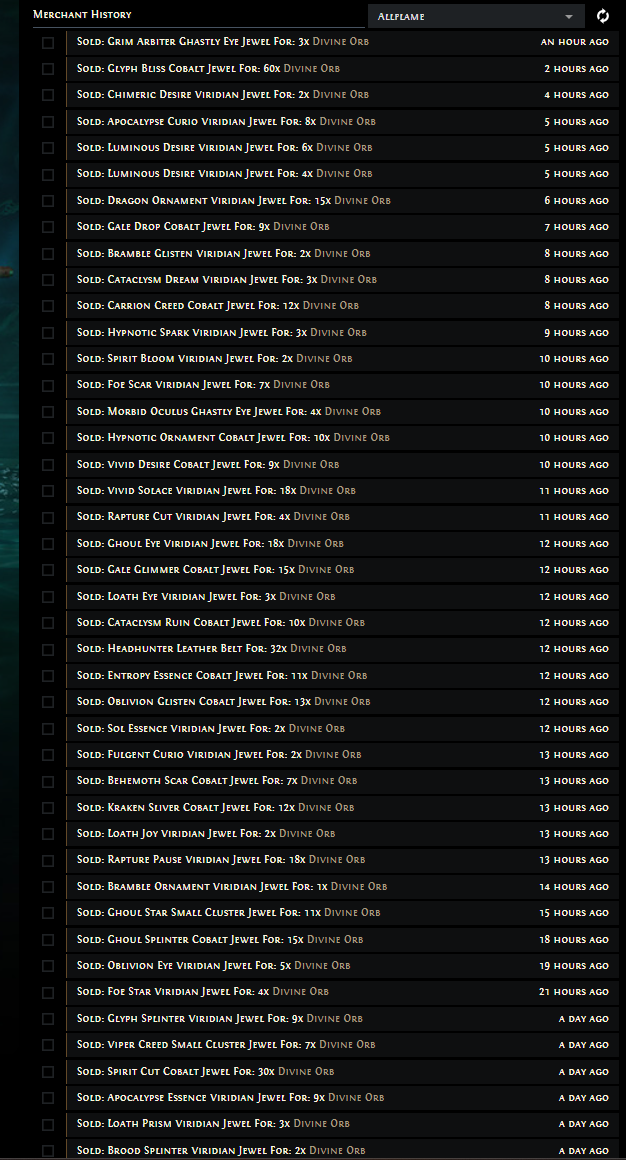Click the Kraken Sliver Cobalt Jewel entry
The width and height of the screenshot is (626, 1160).
pos(343,808)
